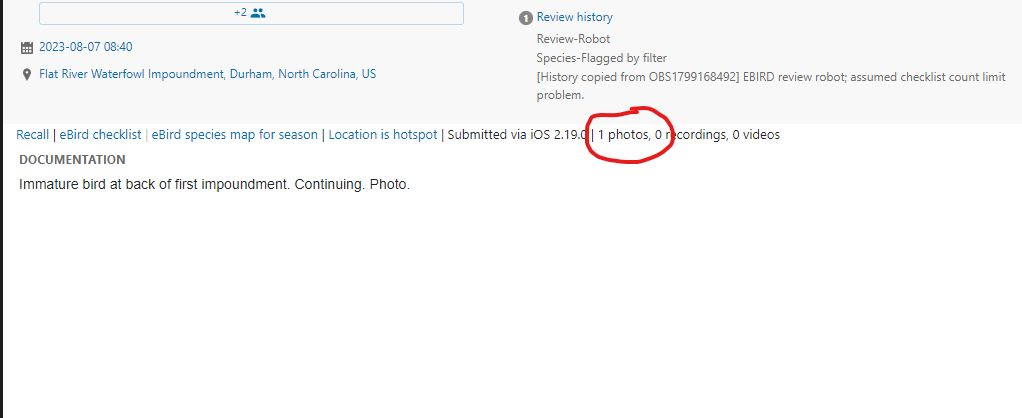Open the Review history link
This screenshot has height=418, width=1022.
point(574,18)
